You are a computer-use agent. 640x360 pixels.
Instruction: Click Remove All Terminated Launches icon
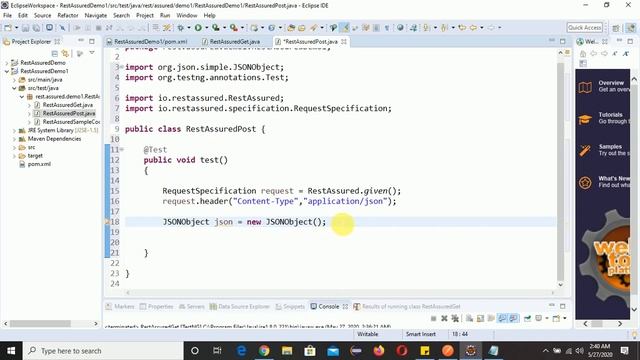point(455,318)
